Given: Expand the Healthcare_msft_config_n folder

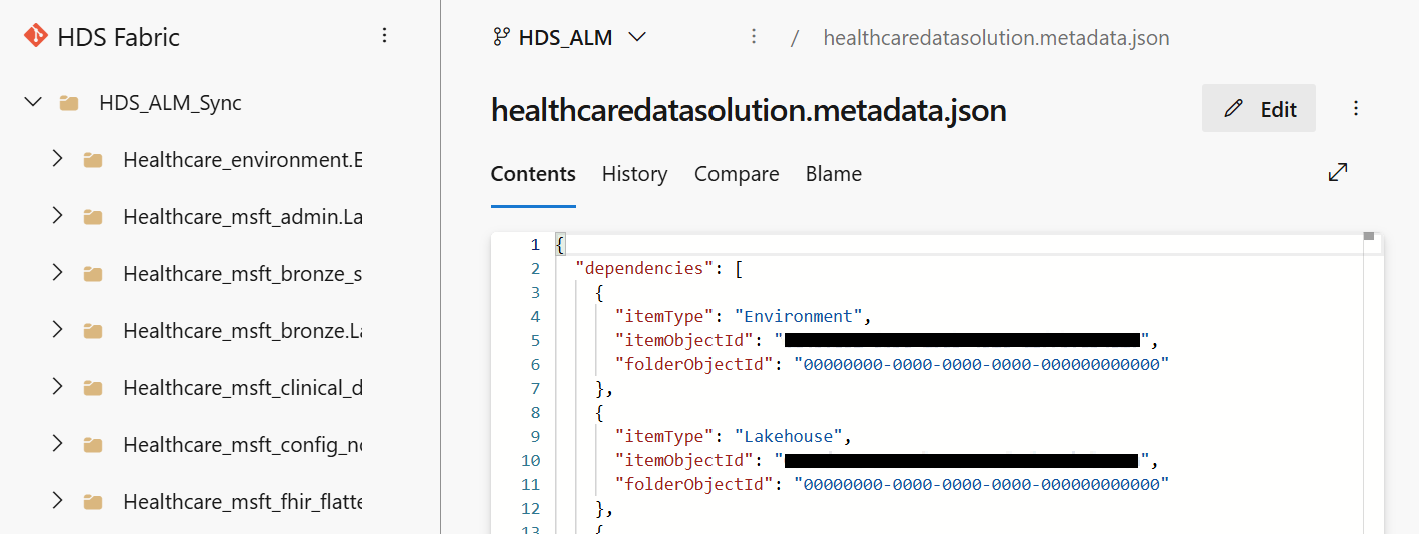Looking at the screenshot, I should tap(57, 443).
